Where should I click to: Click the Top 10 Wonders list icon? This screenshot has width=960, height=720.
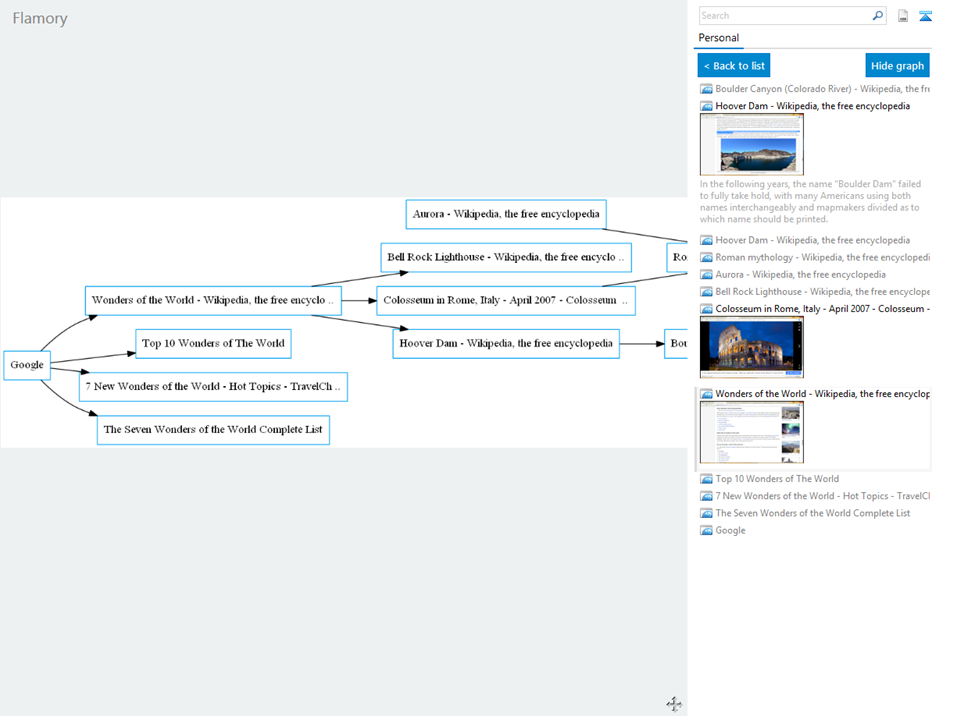(x=707, y=479)
